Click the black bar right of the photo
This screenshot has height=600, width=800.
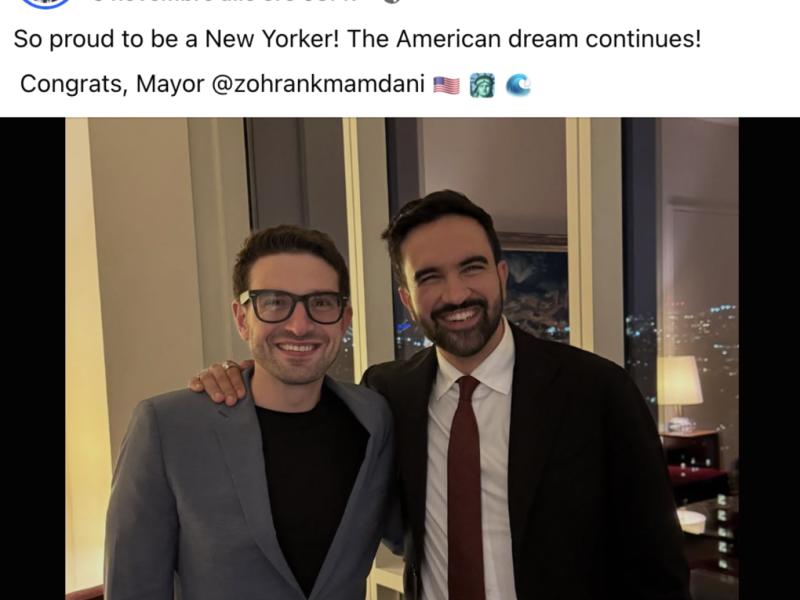769,359
